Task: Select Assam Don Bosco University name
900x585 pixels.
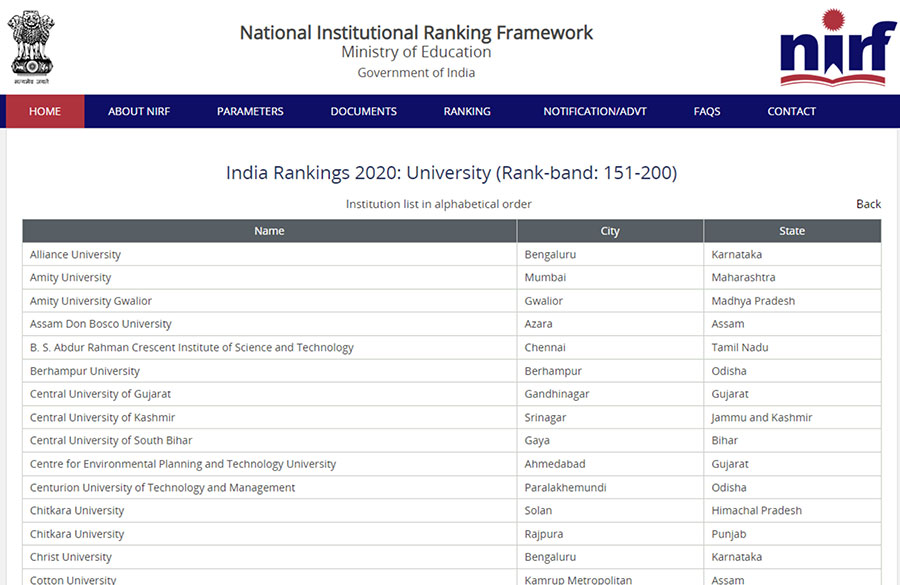Action: coord(100,324)
